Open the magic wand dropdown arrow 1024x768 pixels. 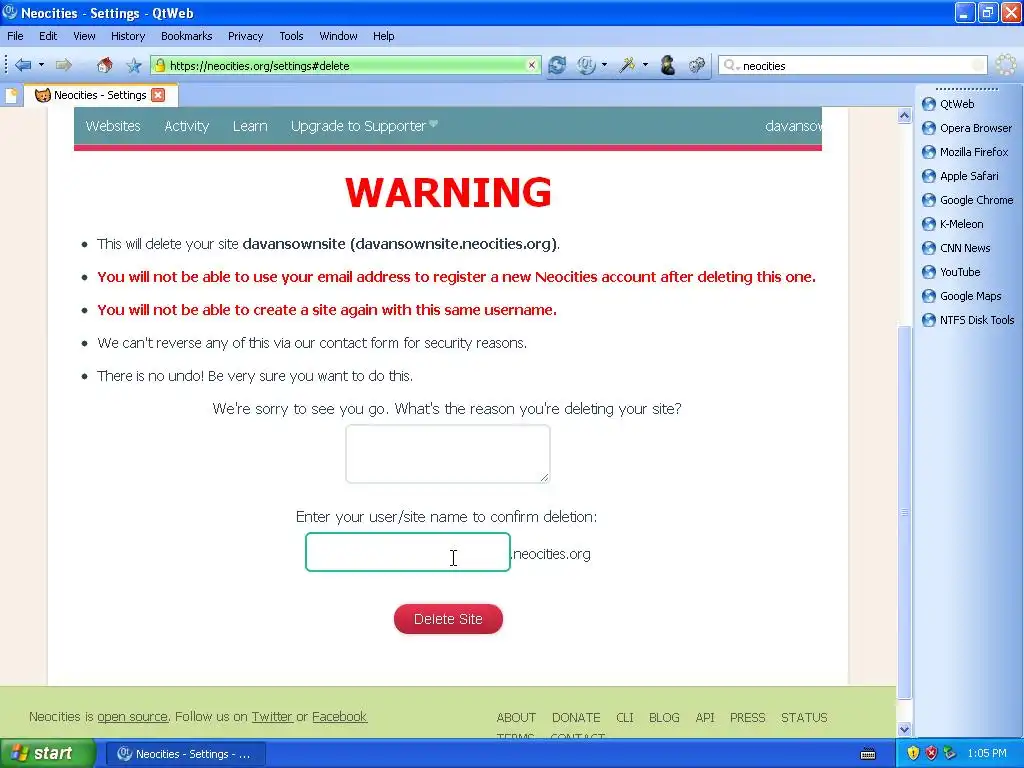click(x=645, y=65)
